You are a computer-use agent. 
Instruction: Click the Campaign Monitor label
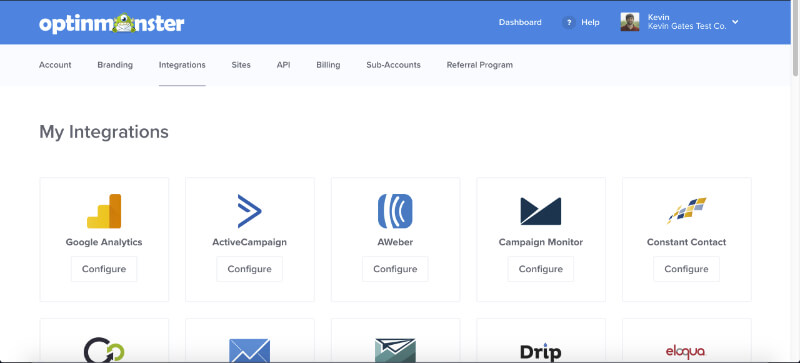pos(541,242)
